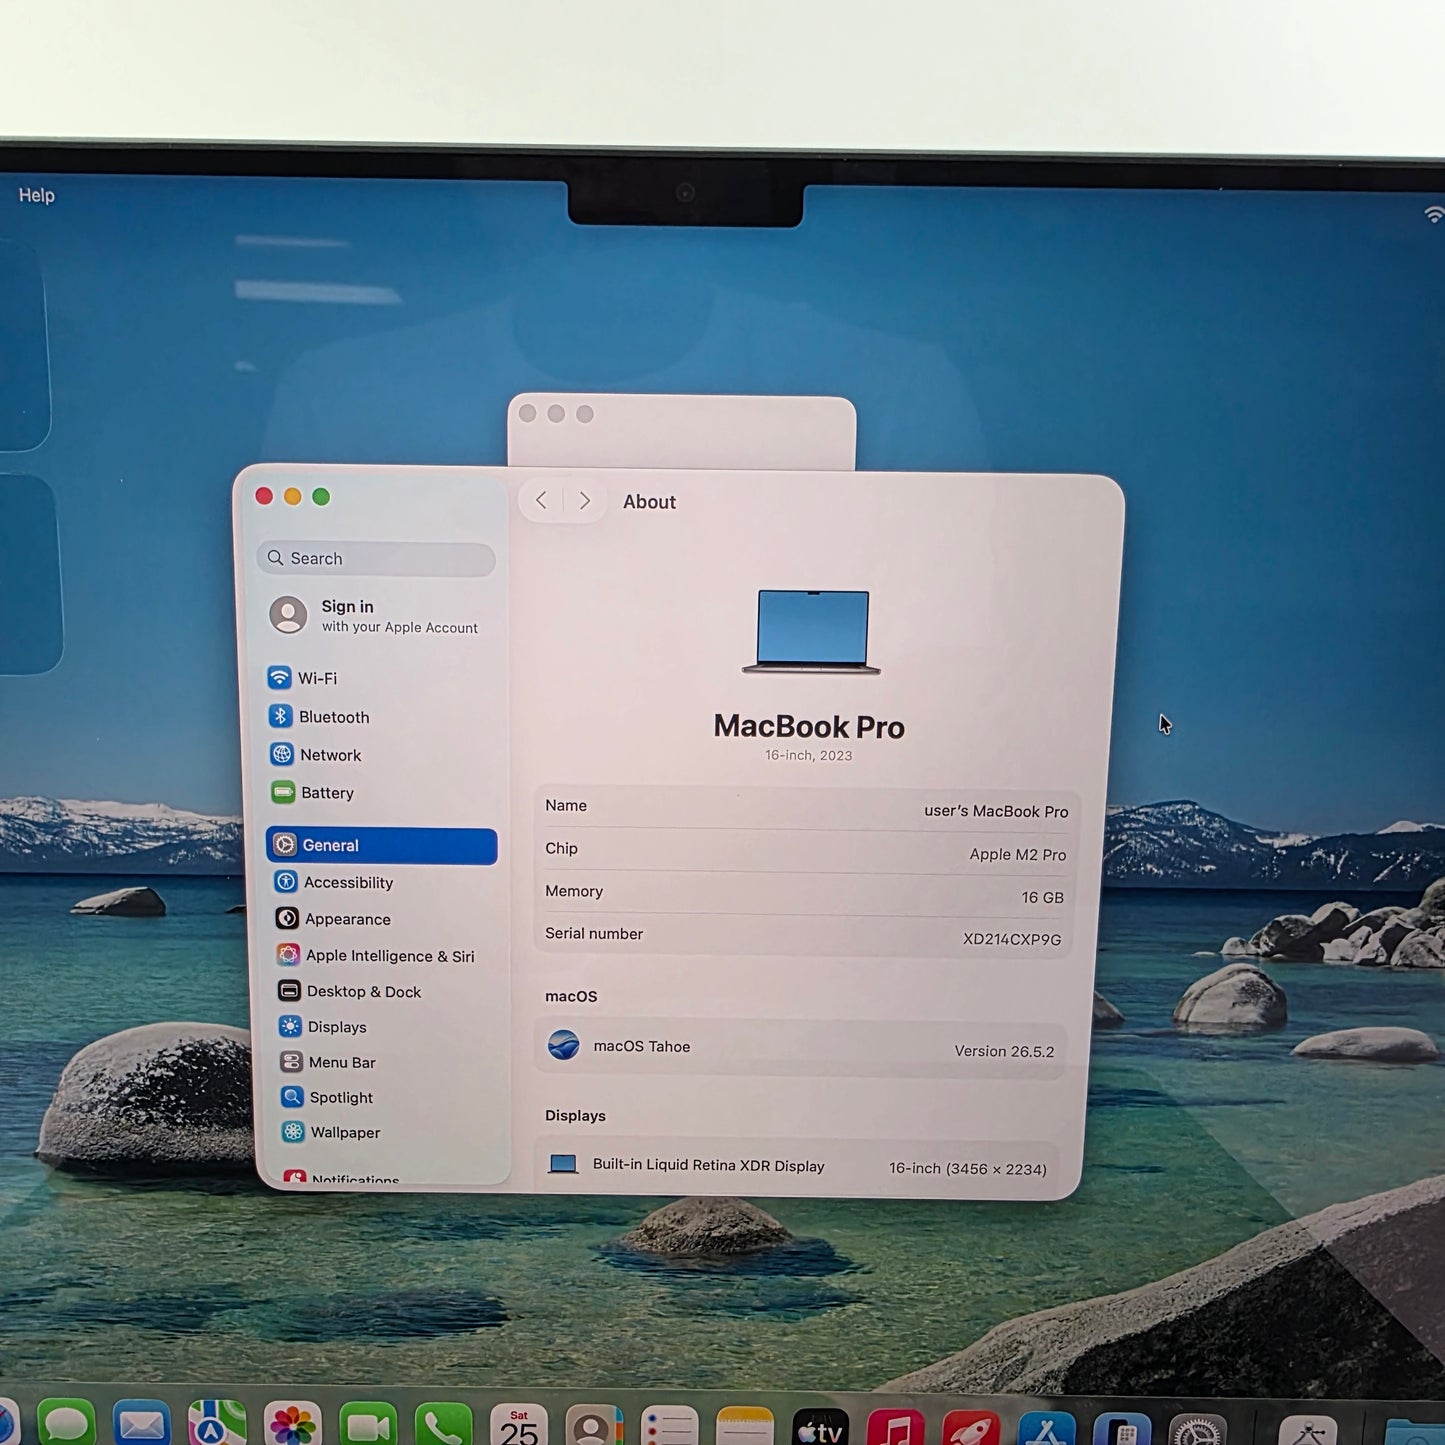Open App Store from the Dock
The width and height of the screenshot is (1445, 1445).
coord(1046,1429)
